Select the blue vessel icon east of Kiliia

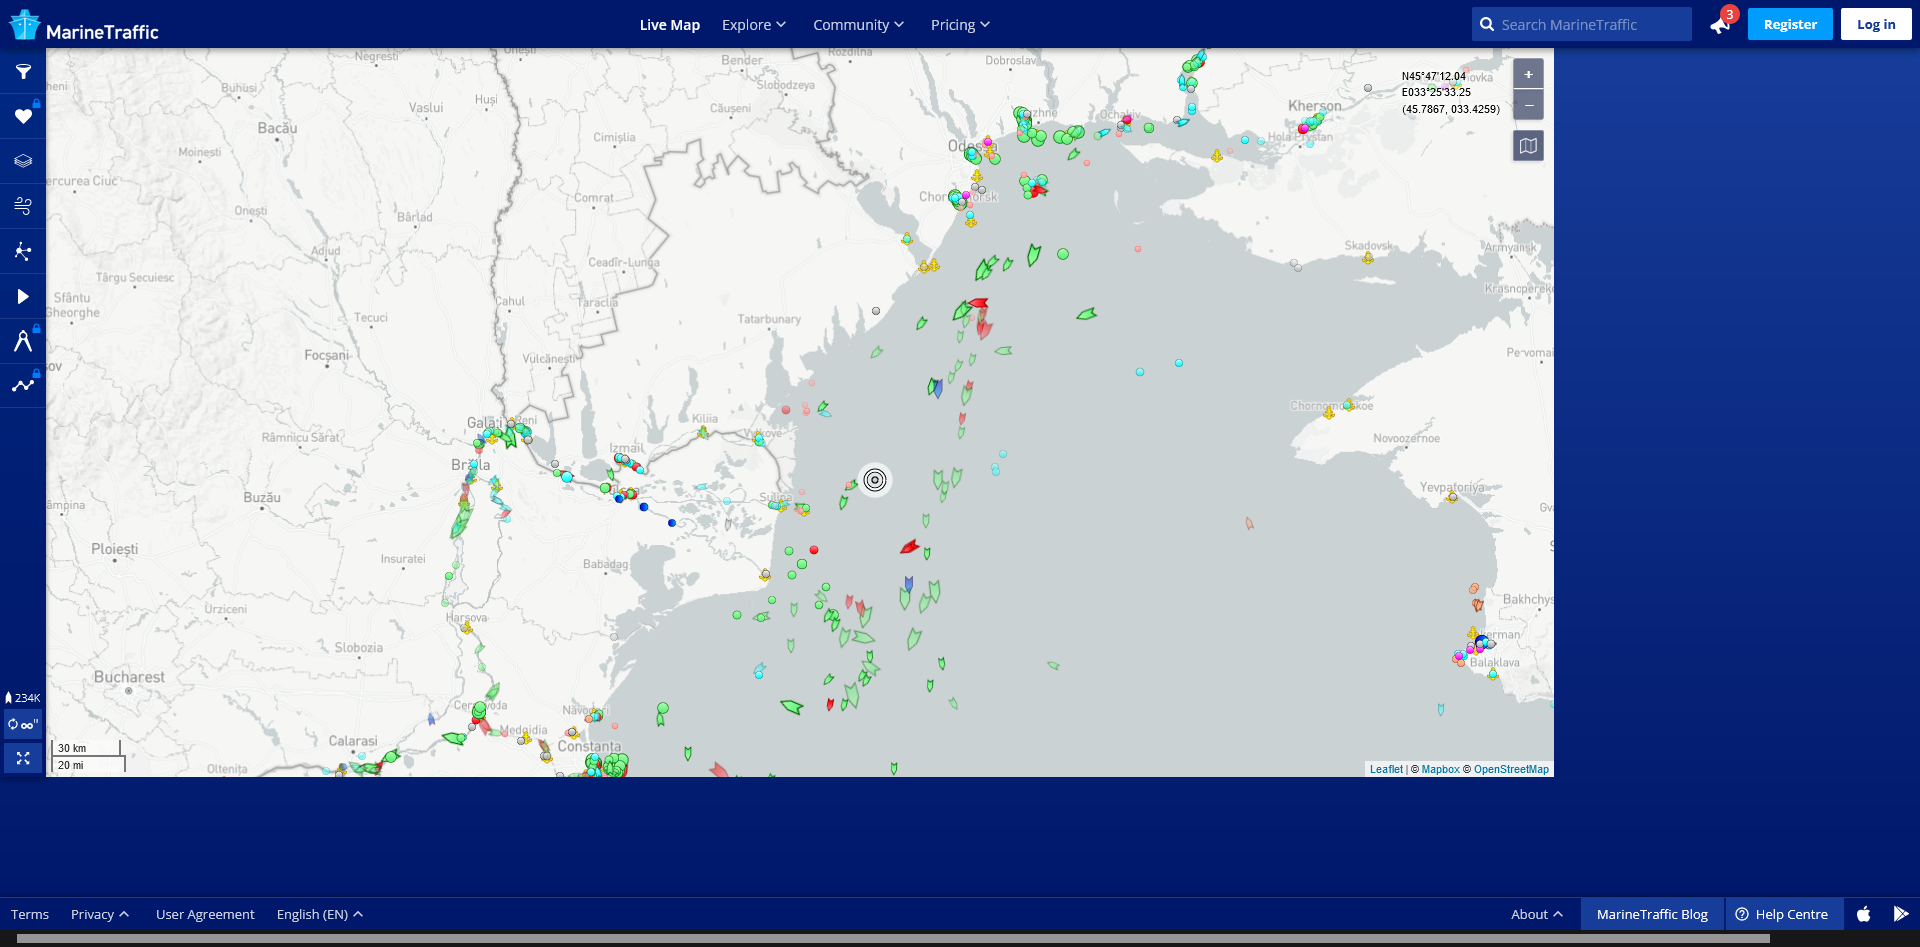pos(936,388)
